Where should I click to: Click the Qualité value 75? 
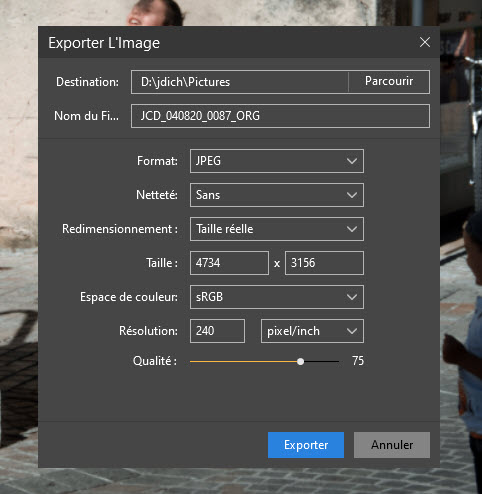pos(358,361)
